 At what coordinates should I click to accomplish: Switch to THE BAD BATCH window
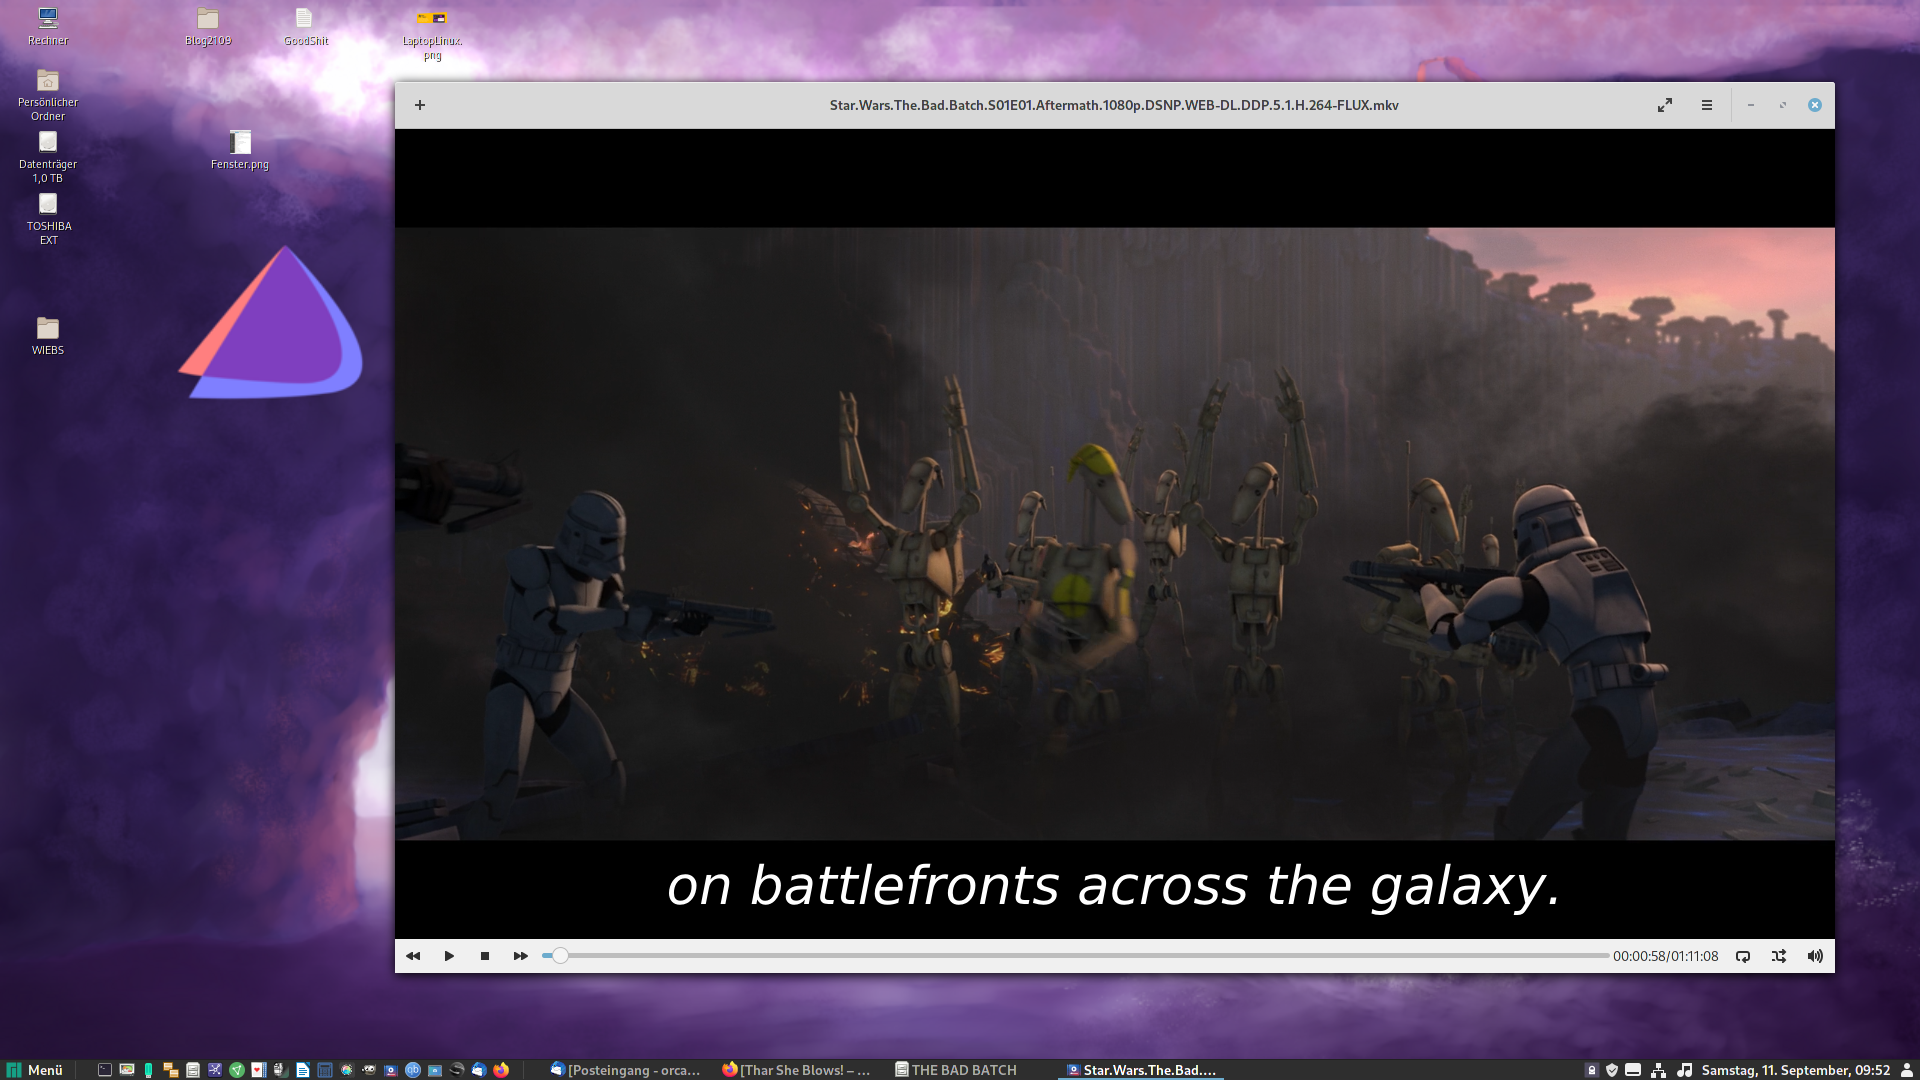point(956,1070)
